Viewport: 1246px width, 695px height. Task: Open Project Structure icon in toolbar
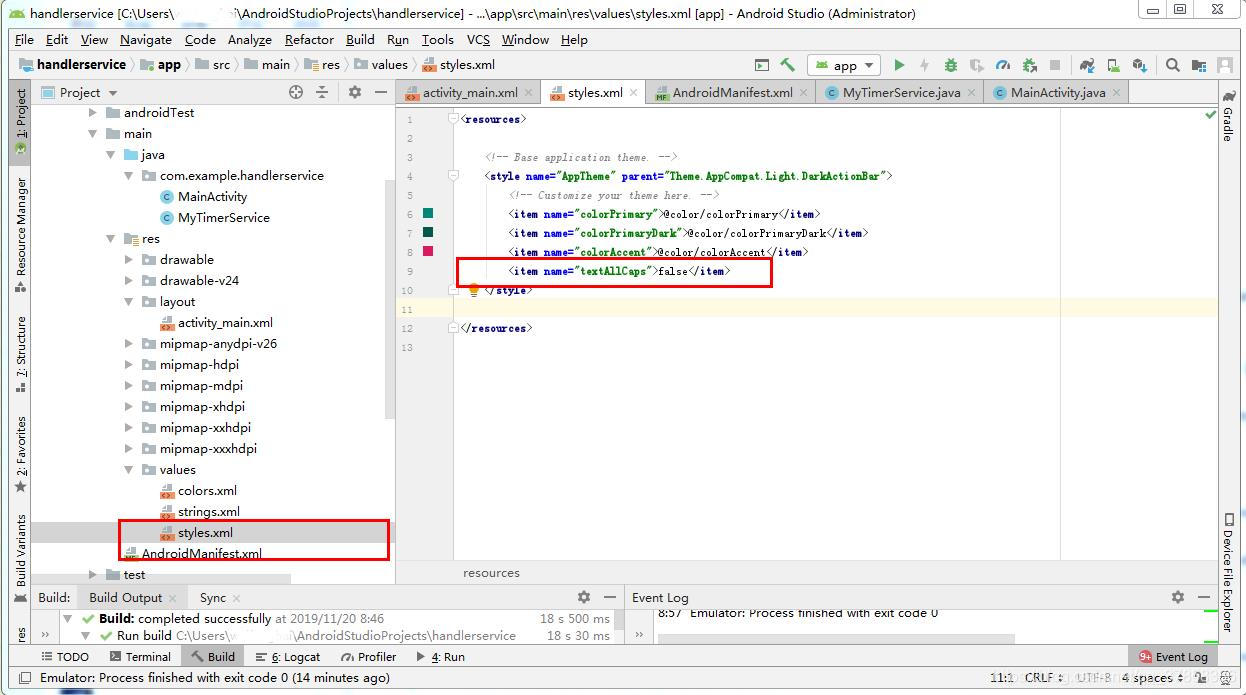[1199, 65]
